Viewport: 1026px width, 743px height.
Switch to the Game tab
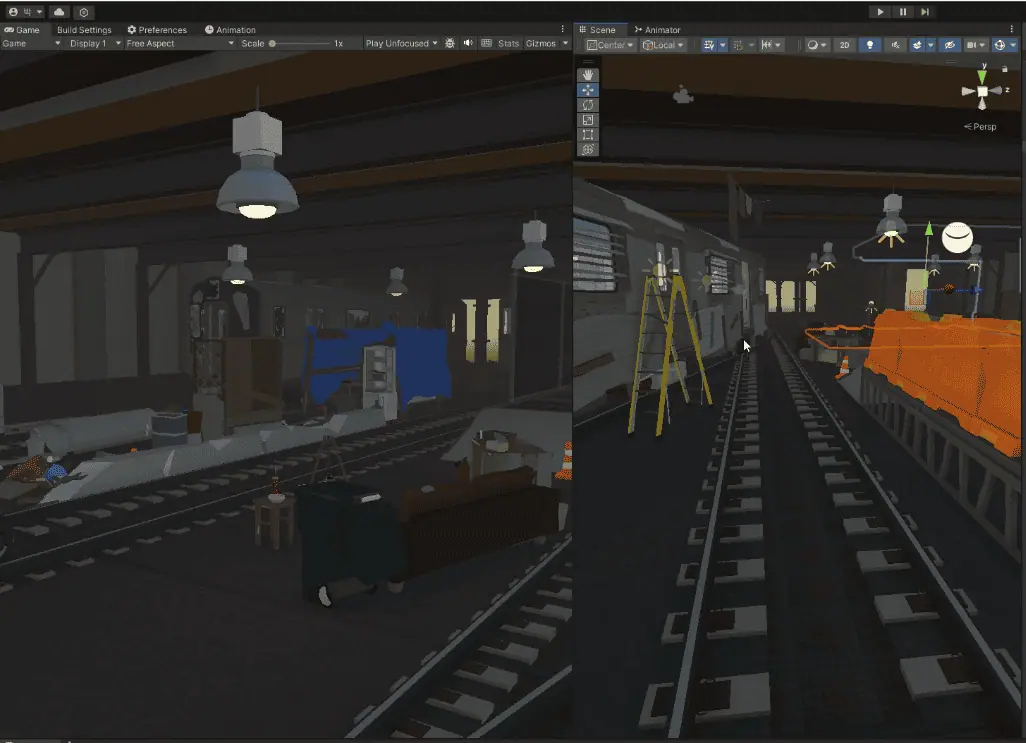click(x=22, y=30)
